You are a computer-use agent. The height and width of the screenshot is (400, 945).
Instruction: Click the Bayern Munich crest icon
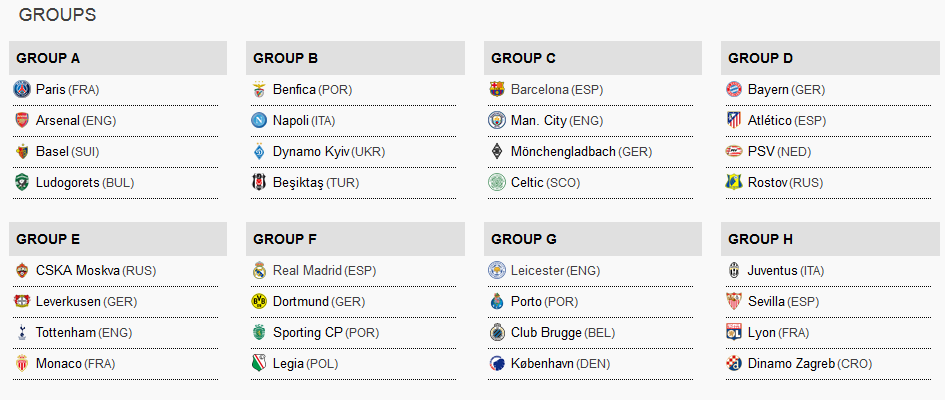coord(734,90)
